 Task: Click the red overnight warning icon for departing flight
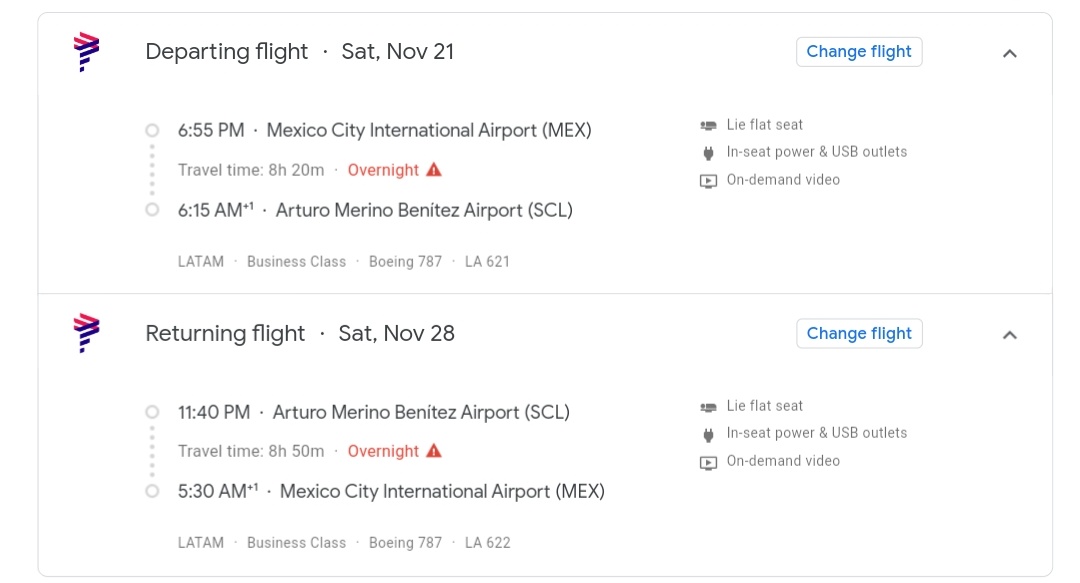pyautogui.click(x=434, y=170)
